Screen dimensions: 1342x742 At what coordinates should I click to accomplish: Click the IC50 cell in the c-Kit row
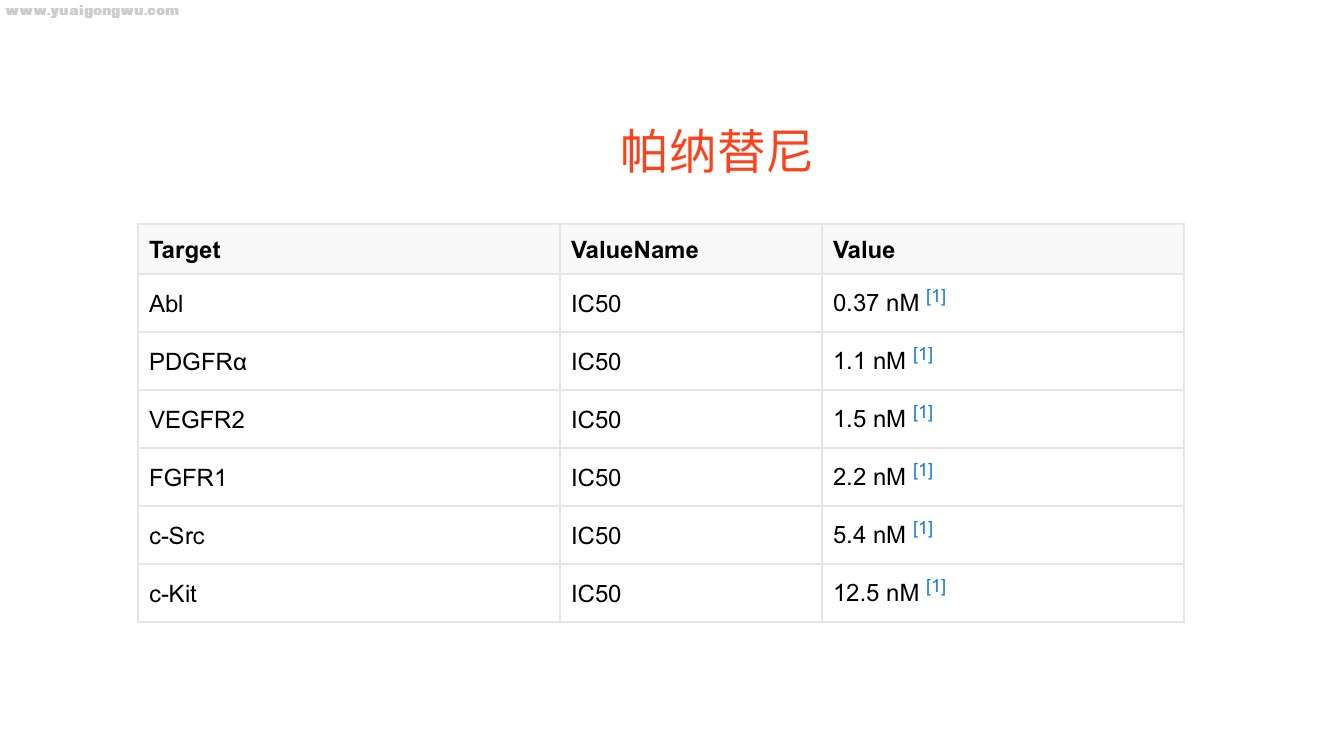596,594
